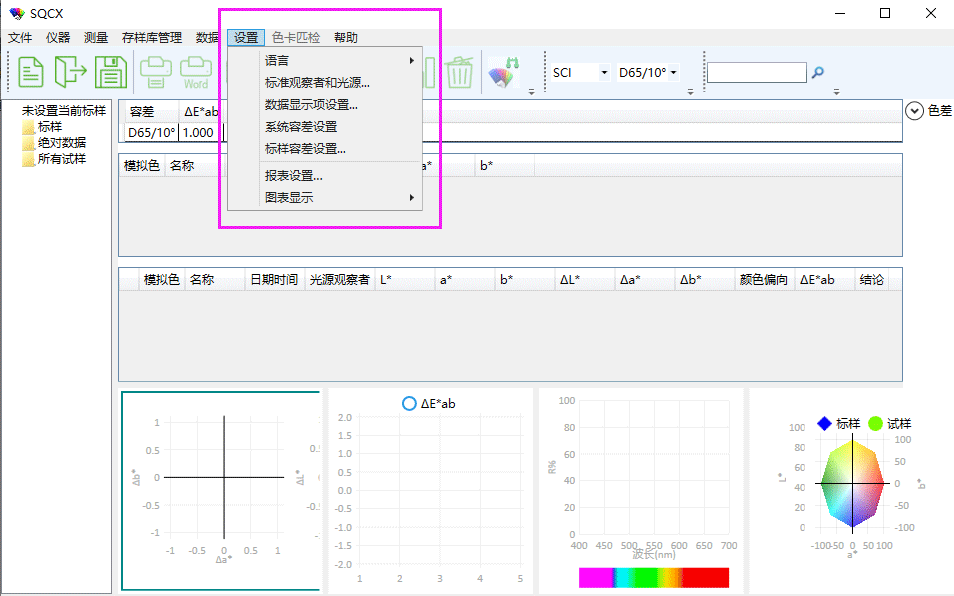Open a file using the open icon
The width and height of the screenshot is (954, 596).
[70, 71]
